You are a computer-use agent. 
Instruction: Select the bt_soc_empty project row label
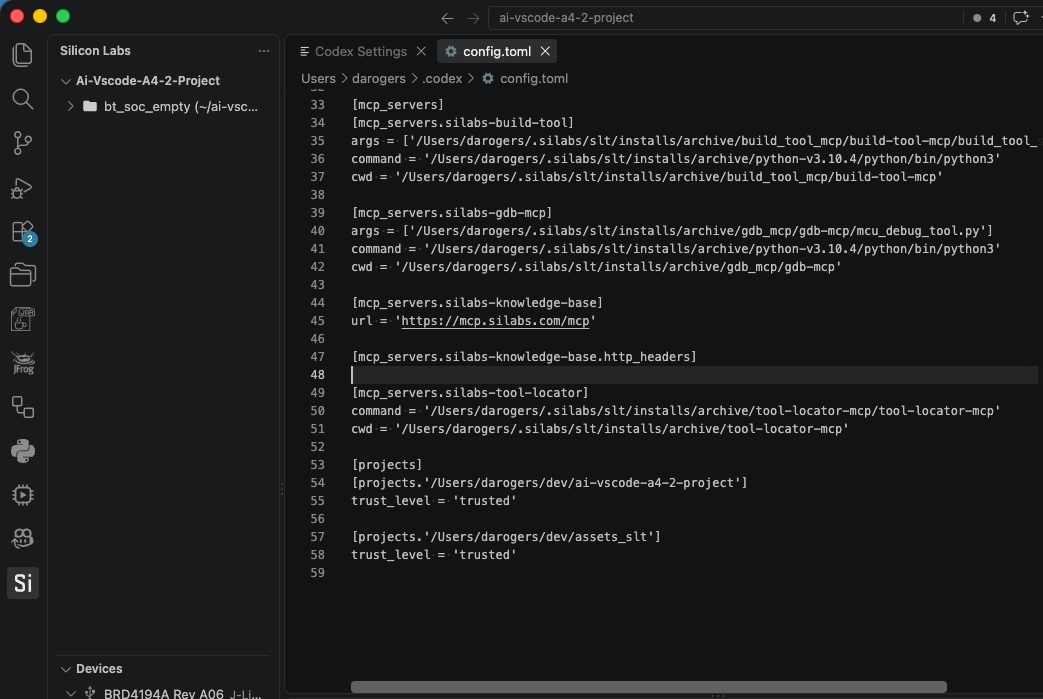(180, 106)
